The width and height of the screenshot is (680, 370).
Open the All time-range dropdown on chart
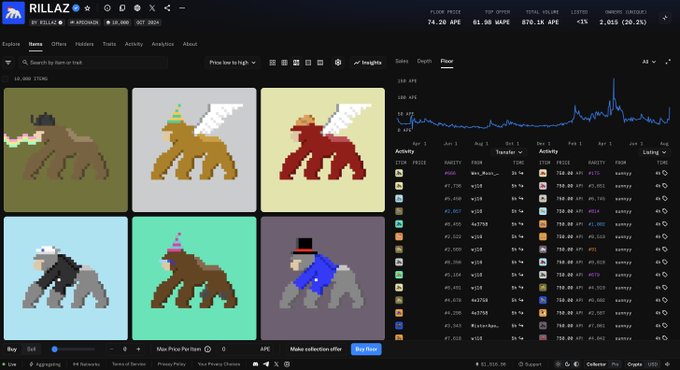pos(649,62)
